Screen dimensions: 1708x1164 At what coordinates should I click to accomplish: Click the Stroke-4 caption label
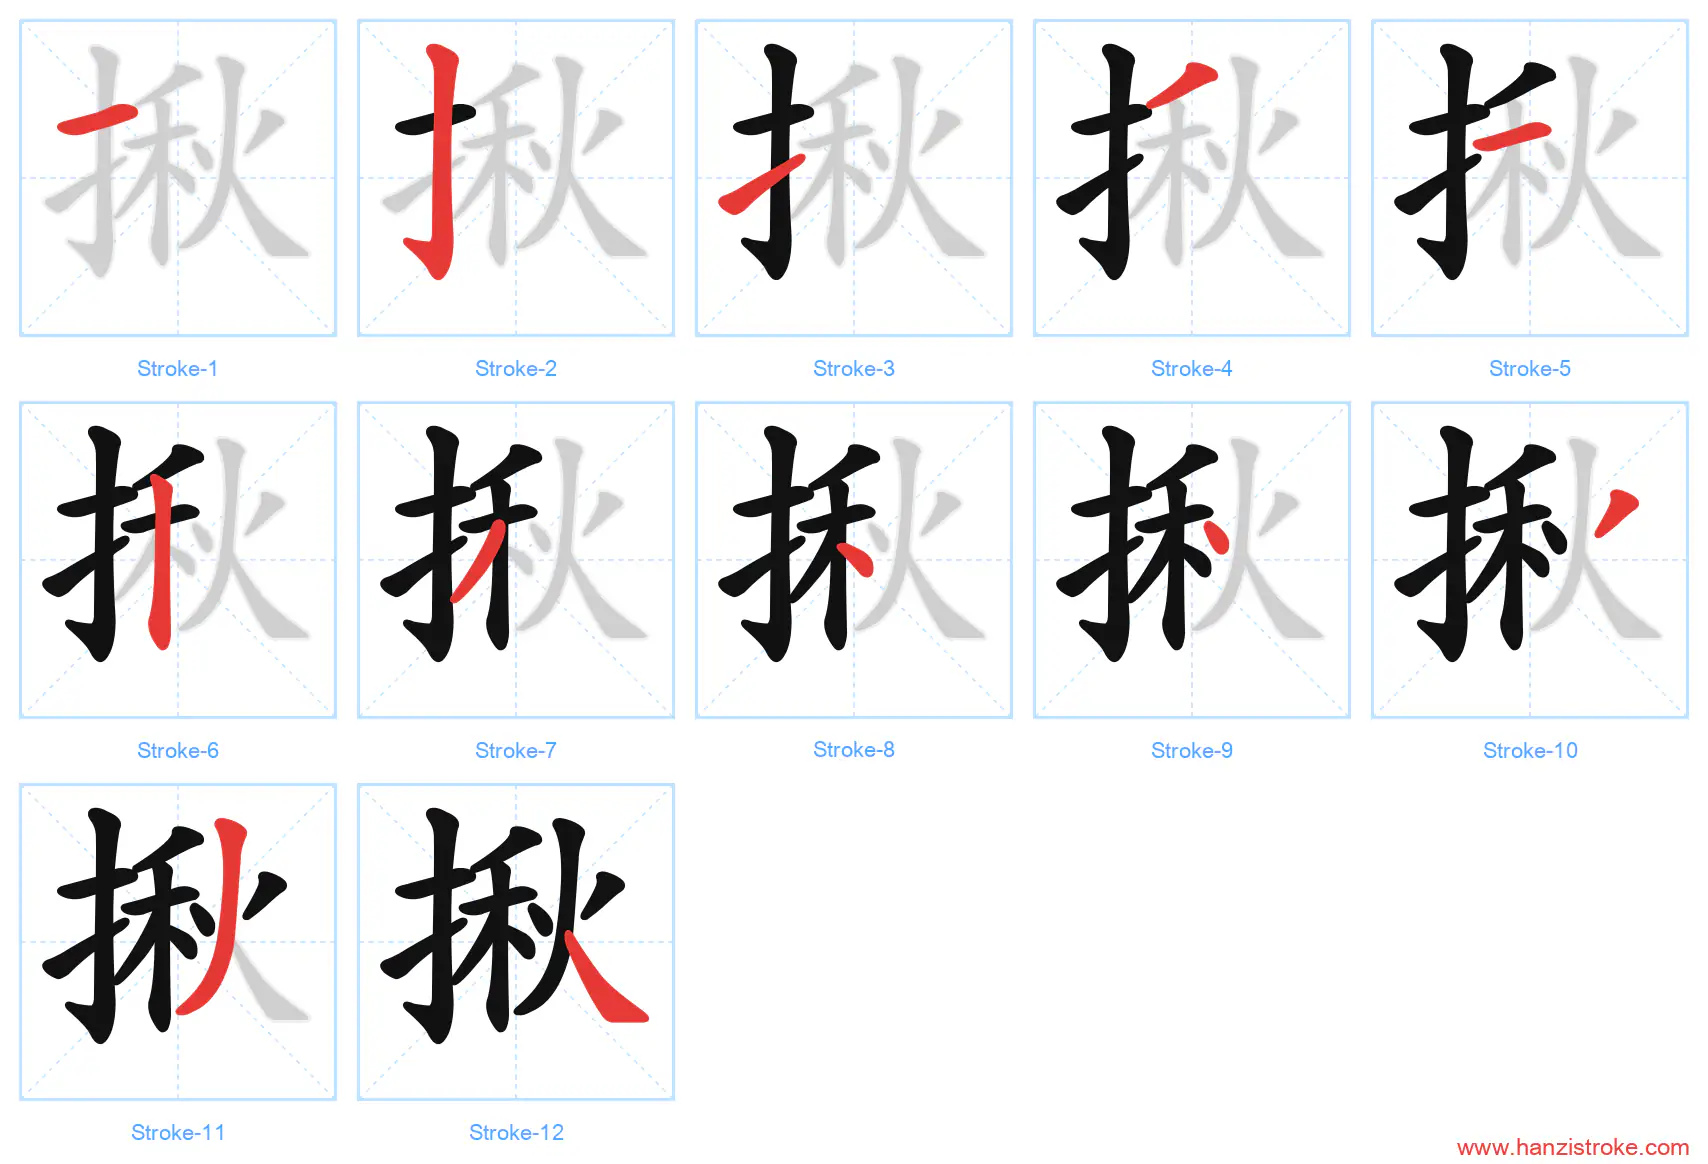pyautogui.click(x=1192, y=369)
